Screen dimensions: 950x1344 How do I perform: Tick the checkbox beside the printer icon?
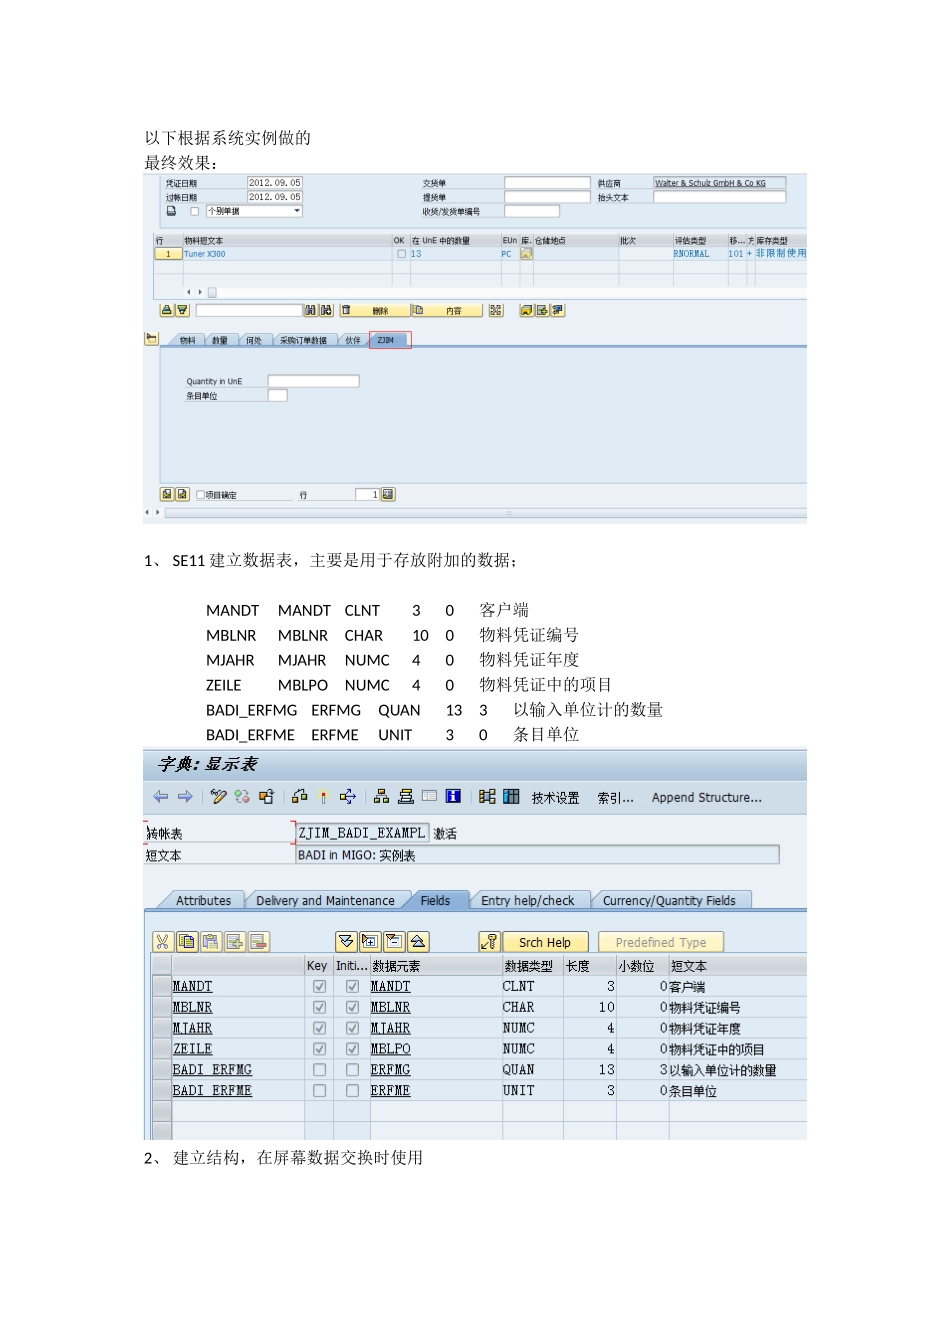coord(194,211)
